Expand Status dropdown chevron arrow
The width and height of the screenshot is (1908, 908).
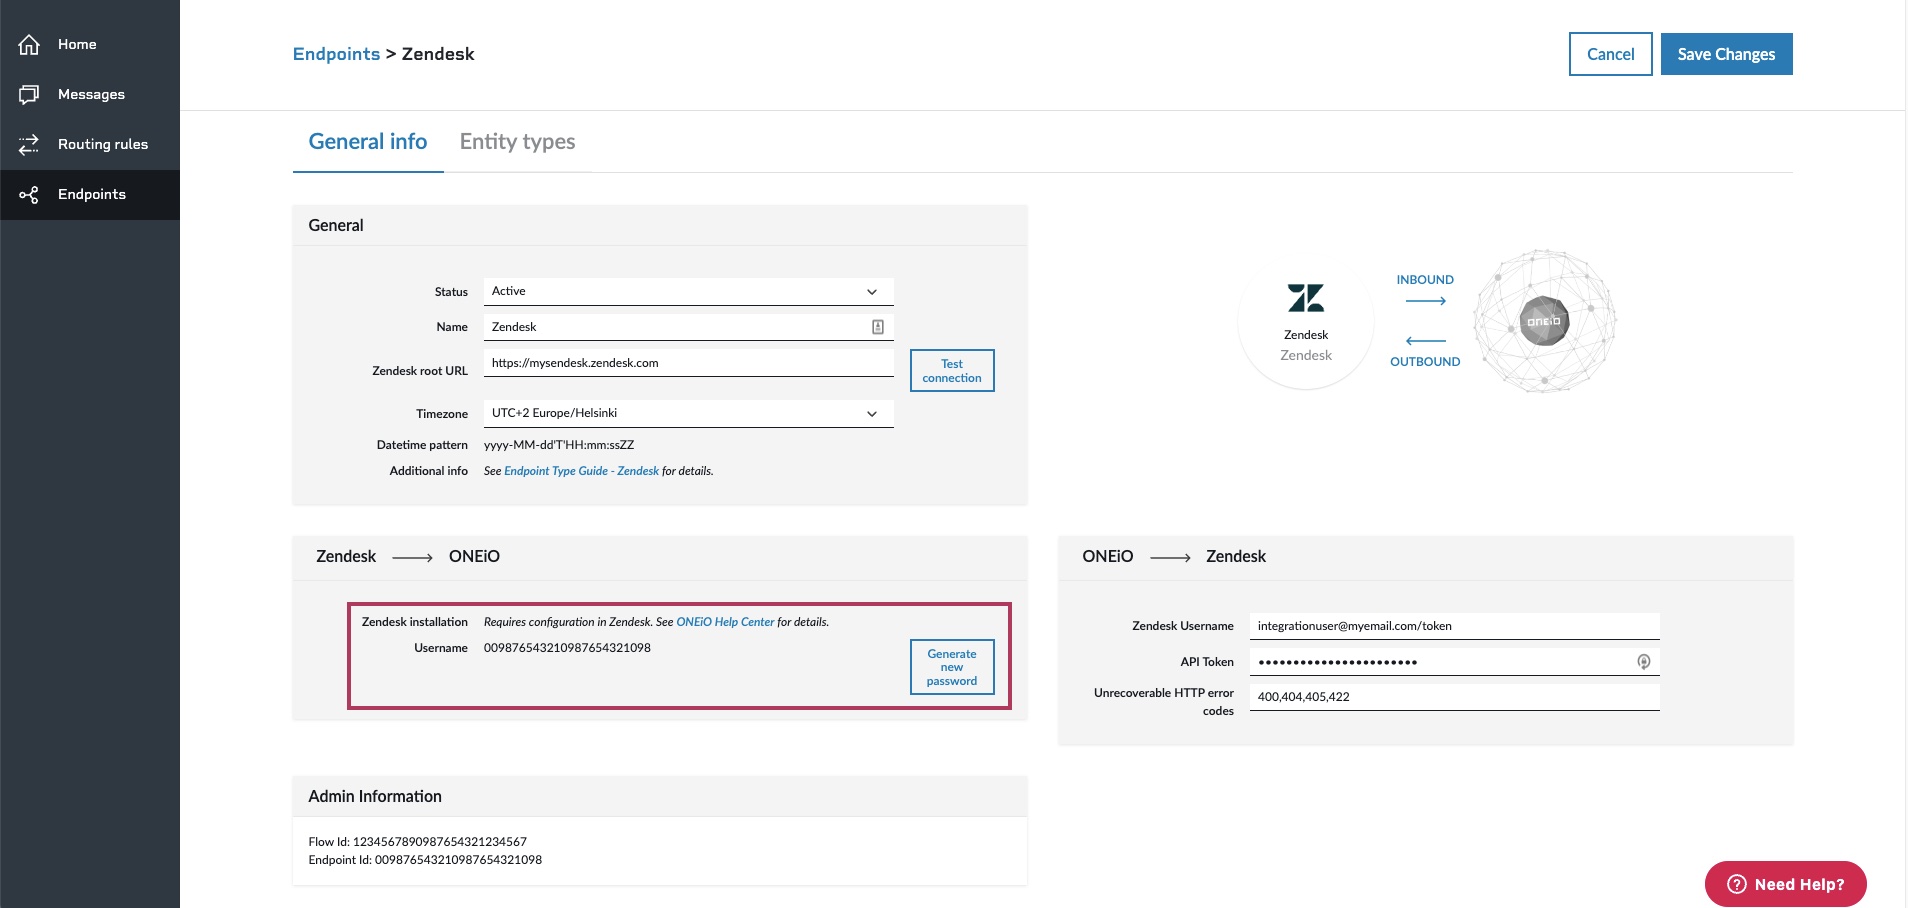[x=872, y=292]
